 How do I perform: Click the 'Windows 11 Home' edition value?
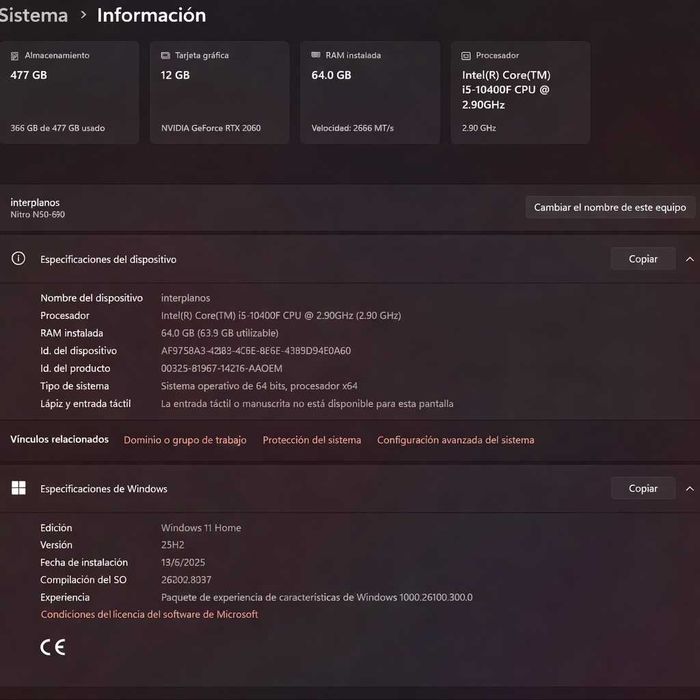[201, 528]
